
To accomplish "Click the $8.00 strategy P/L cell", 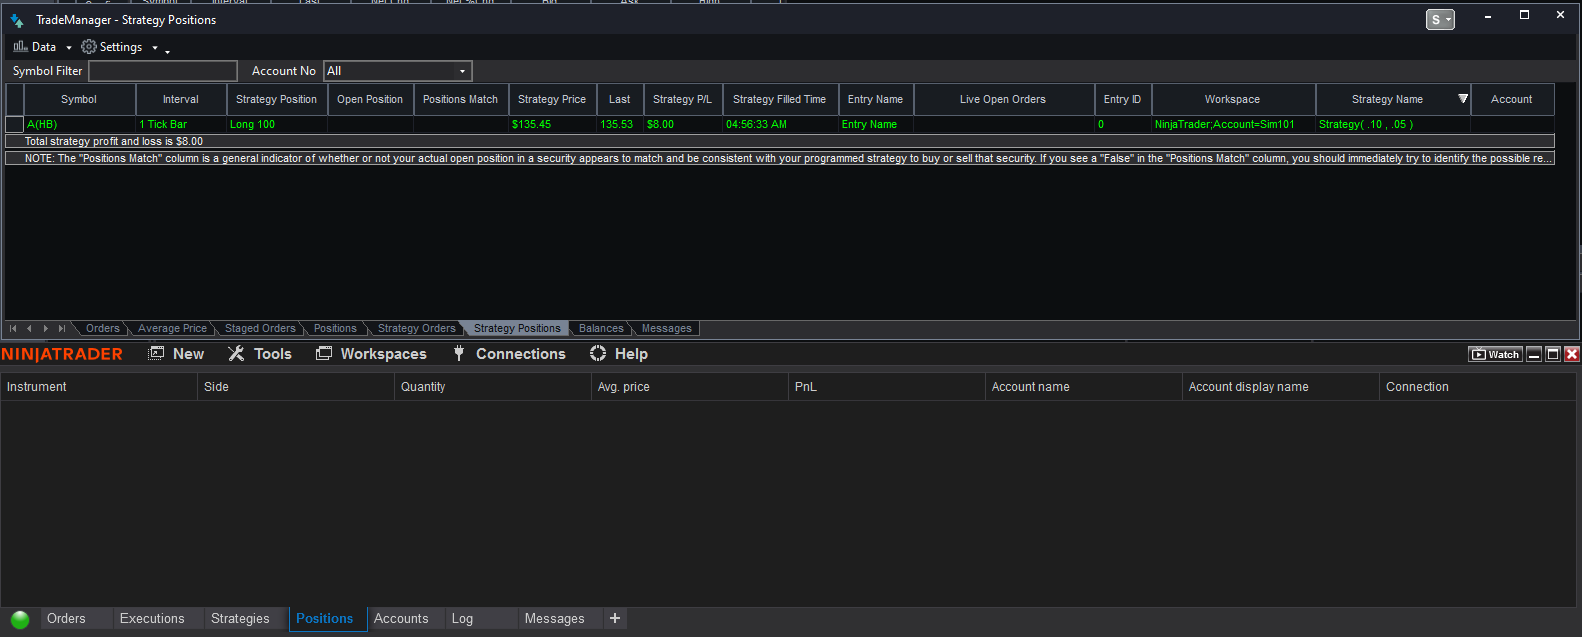I will 682,124.
